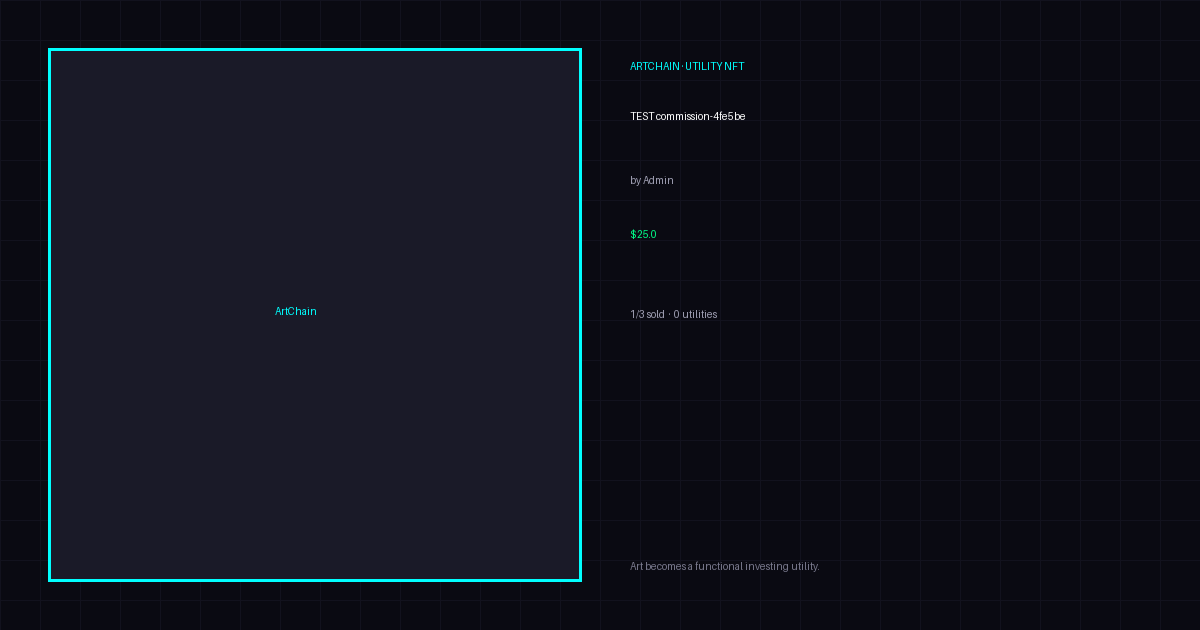Click the green dollar price amount
This screenshot has height=630, width=1200.
point(643,235)
